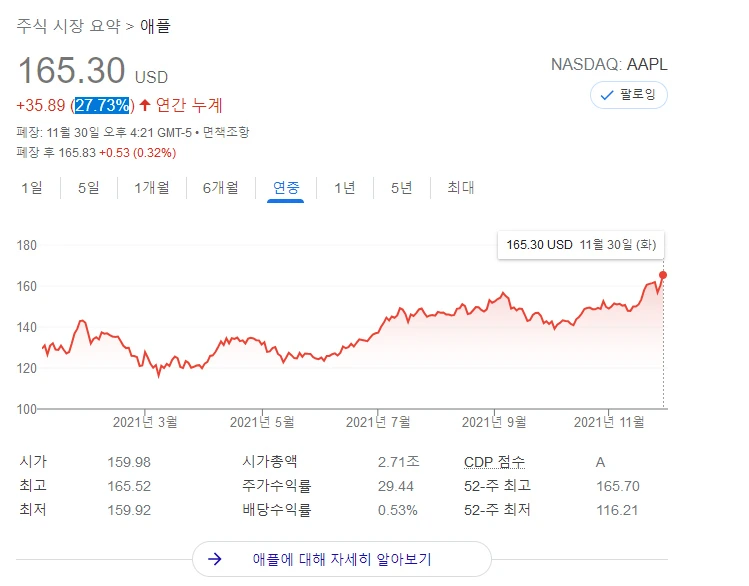Viewport: 749px width, 586px height.
Task: Select the 1일 range tab
Action: click(x=32, y=188)
